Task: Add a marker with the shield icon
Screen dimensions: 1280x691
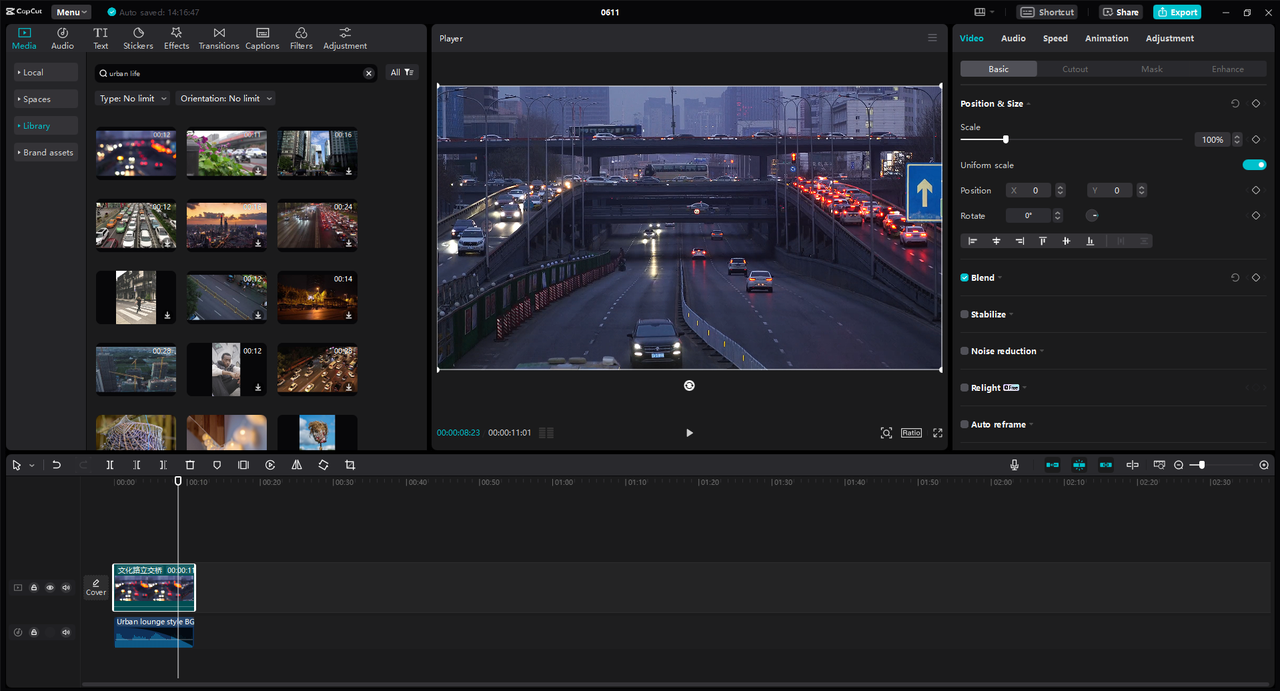Action: pyautogui.click(x=217, y=465)
